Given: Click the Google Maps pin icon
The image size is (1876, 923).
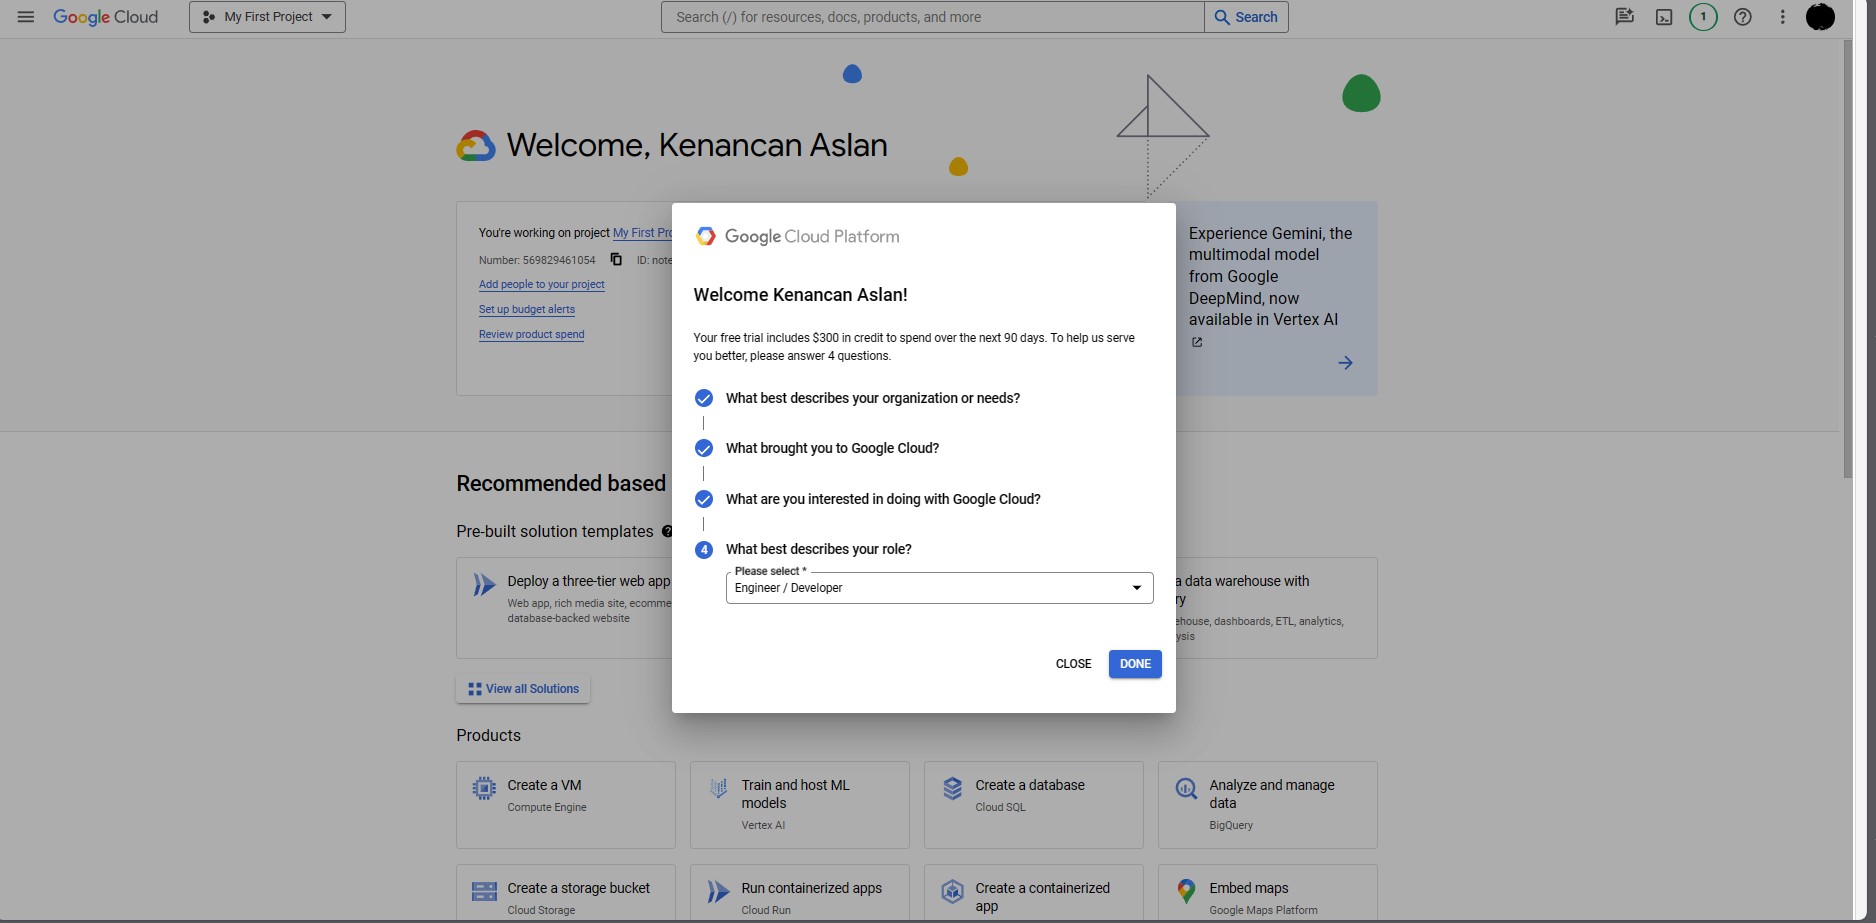Looking at the screenshot, I should (1186, 891).
